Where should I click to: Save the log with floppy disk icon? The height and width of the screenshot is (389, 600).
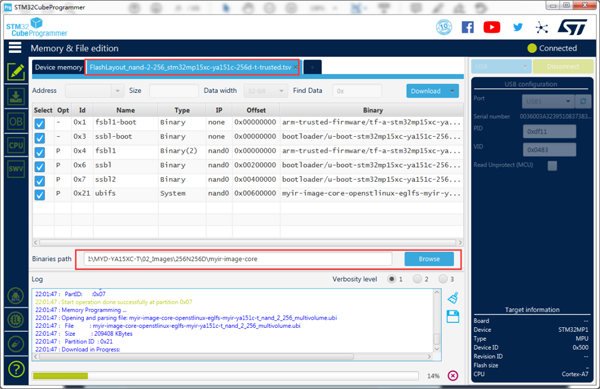pos(453,316)
